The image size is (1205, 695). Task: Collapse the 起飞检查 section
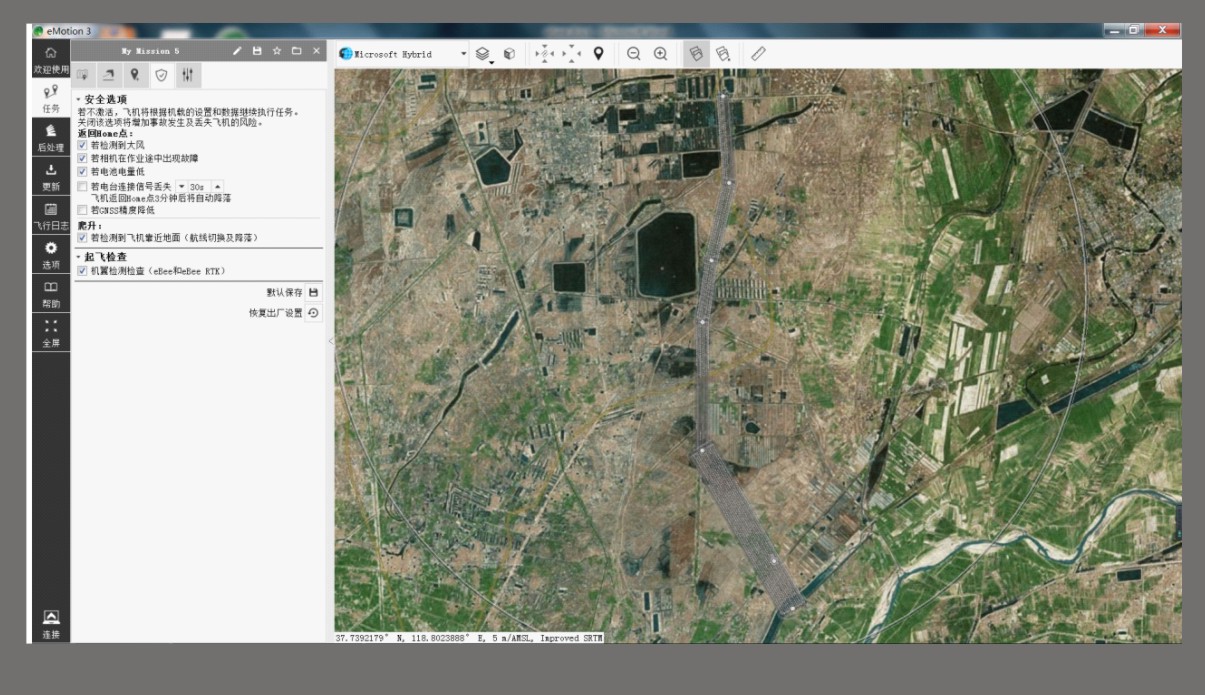[79, 257]
